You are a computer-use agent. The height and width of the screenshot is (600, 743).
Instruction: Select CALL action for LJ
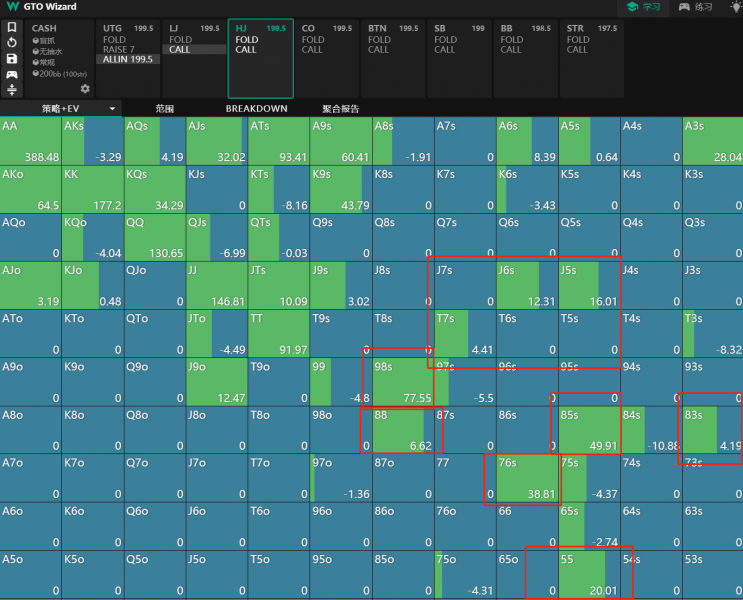(180, 49)
